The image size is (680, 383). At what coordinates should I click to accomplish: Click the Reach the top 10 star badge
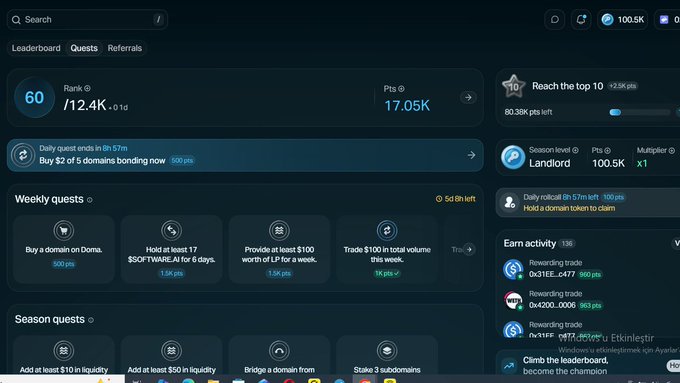[x=513, y=86]
